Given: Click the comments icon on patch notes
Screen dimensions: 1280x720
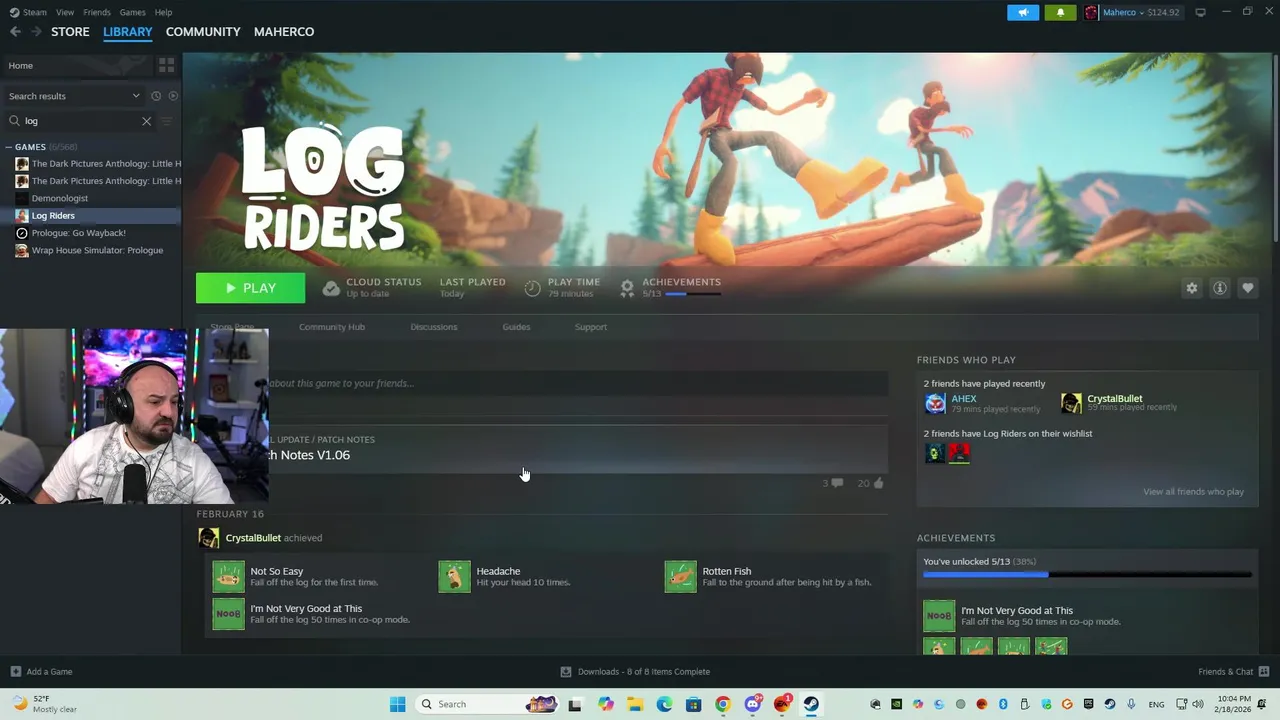Looking at the screenshot, I should tap(837, 483).
